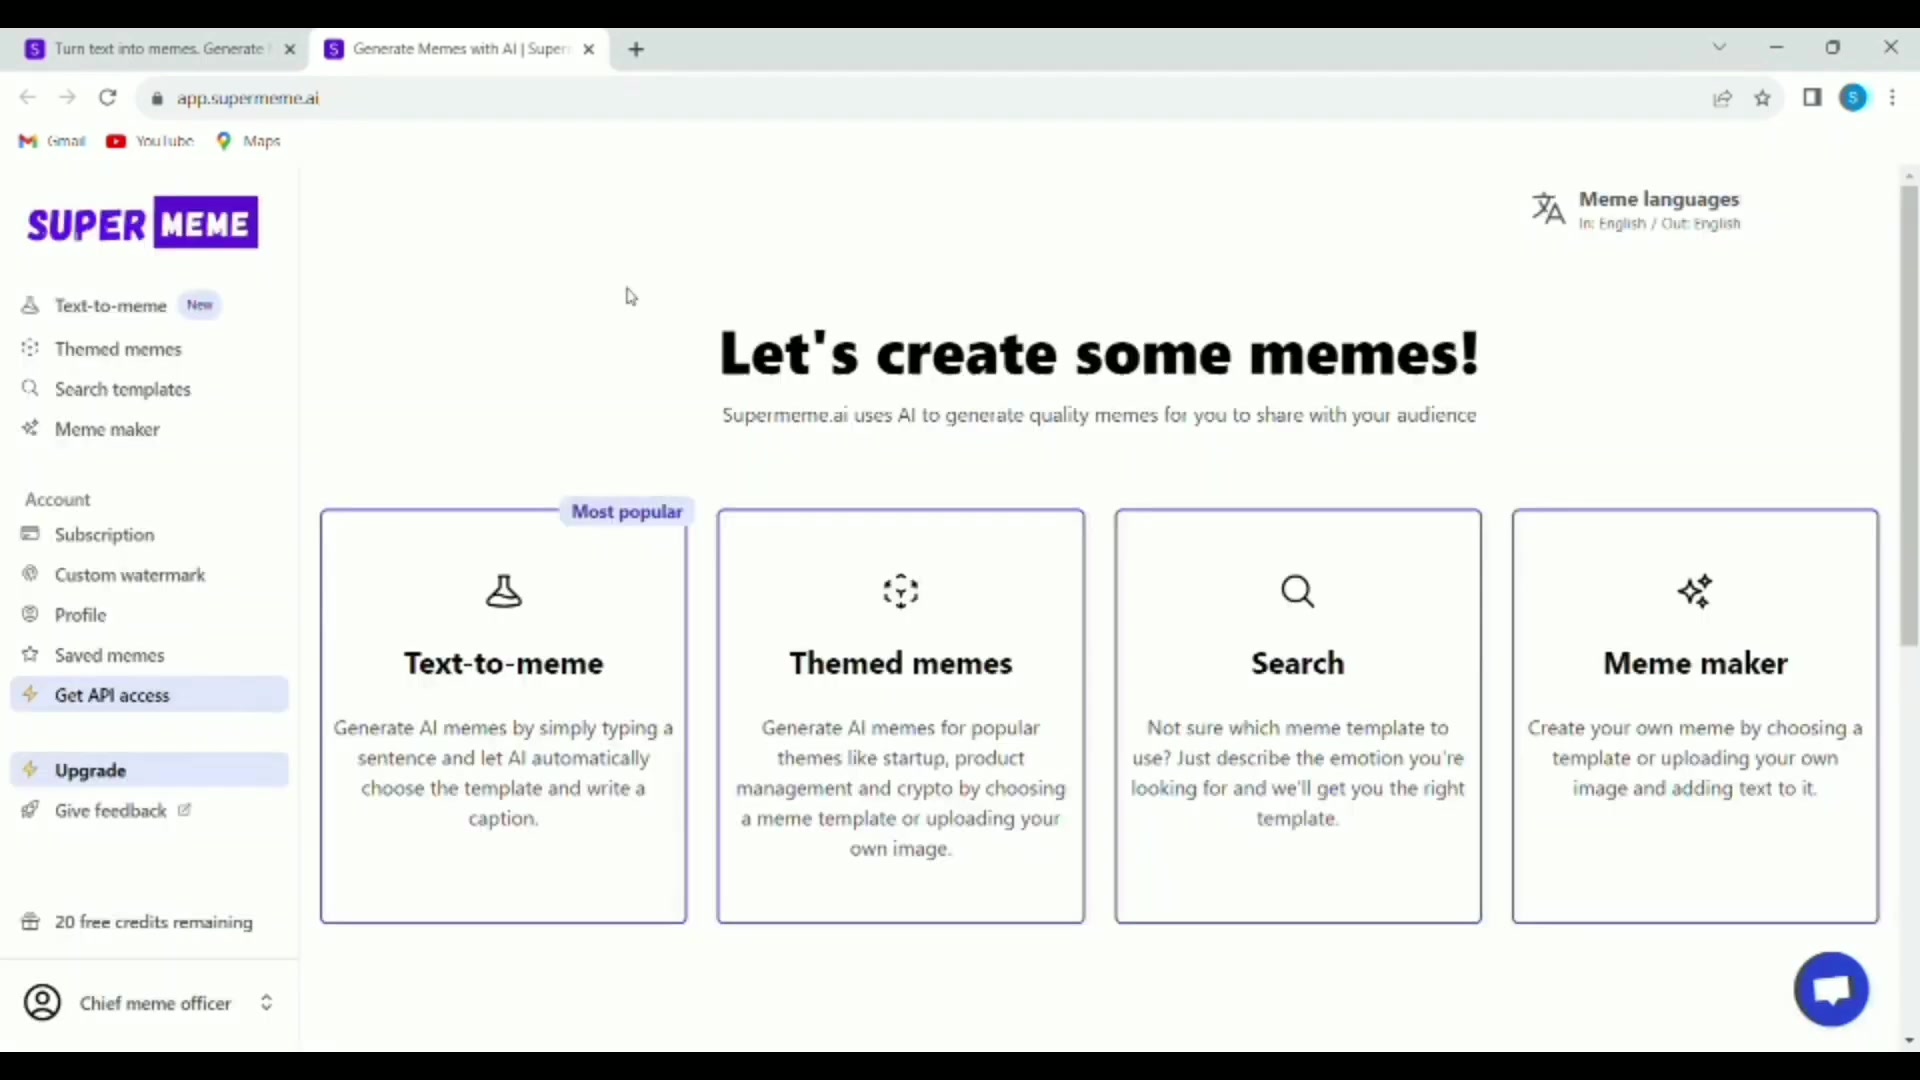Click the flask icon beside Text-to-meme in sidebar

(x=31, y=305)
